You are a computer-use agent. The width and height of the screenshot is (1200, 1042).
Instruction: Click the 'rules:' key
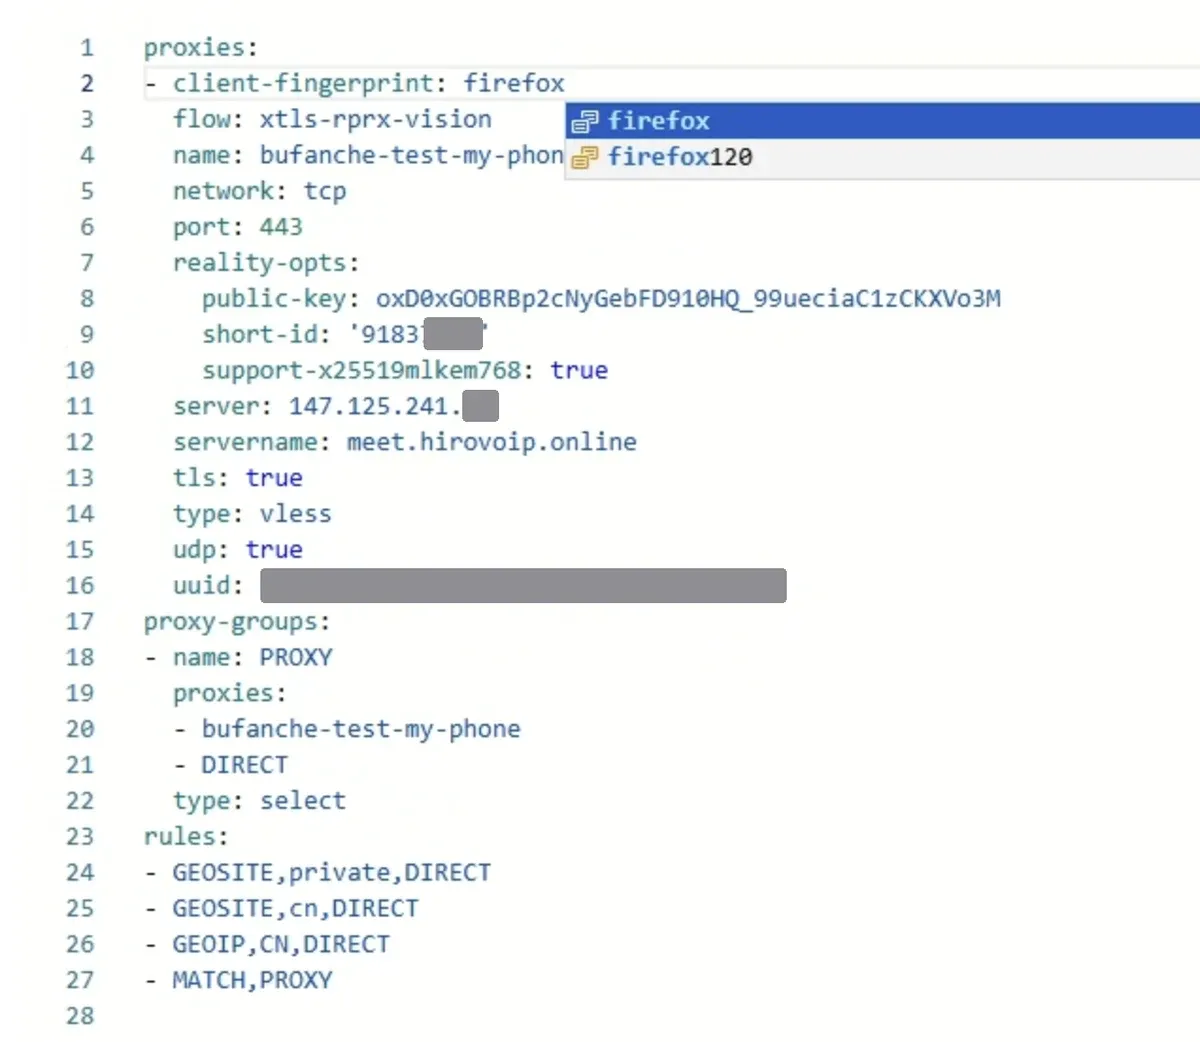coord(186,836)
